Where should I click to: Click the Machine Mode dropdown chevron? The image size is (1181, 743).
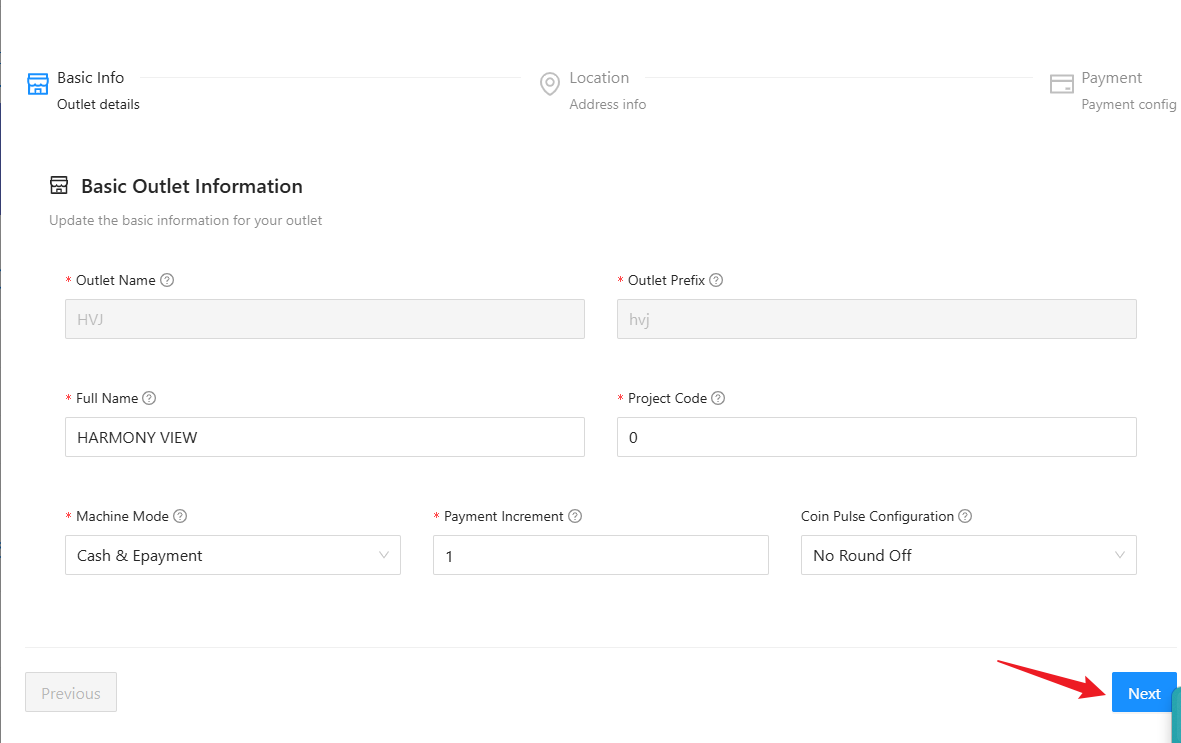tap(383, 555)
